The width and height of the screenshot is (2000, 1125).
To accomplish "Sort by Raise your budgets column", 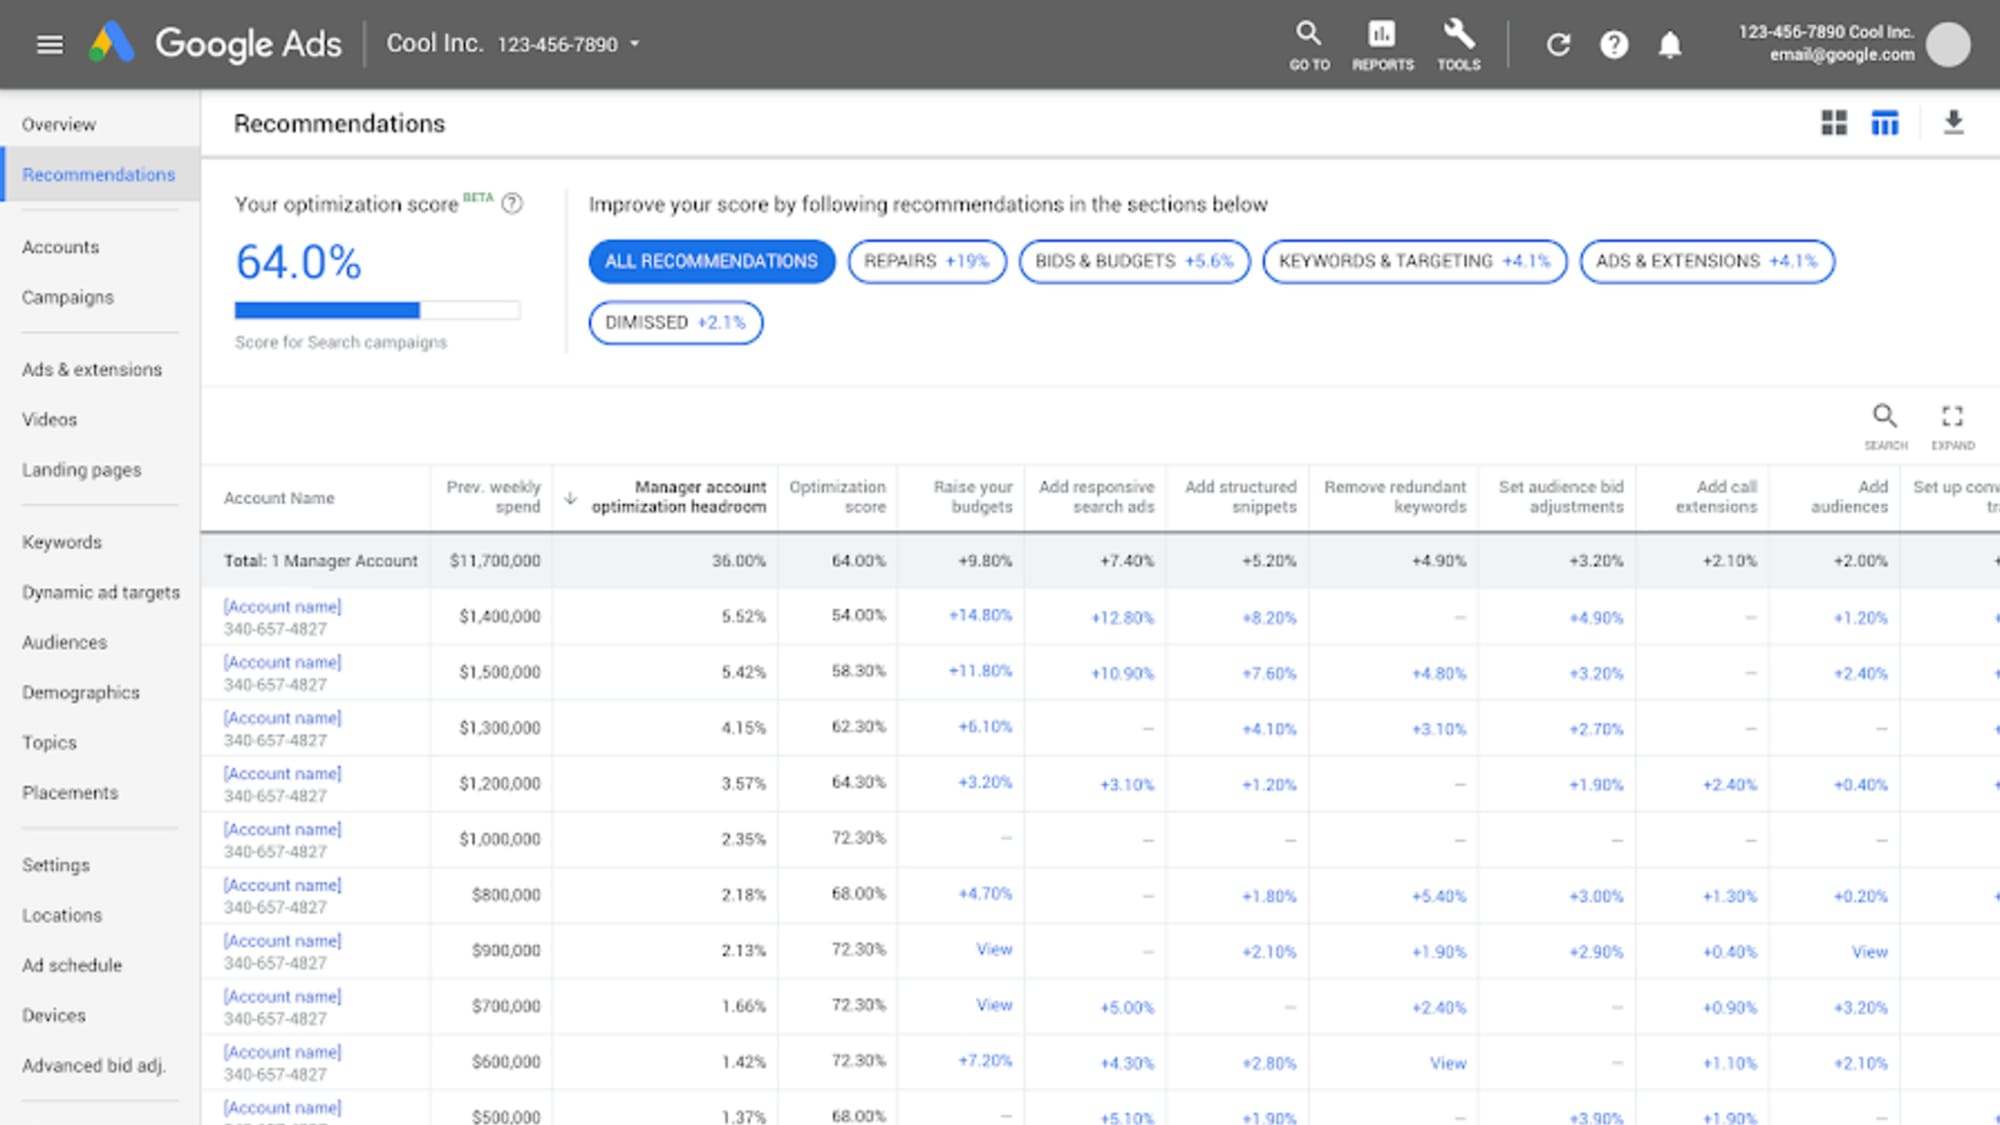I will point(972,497).
